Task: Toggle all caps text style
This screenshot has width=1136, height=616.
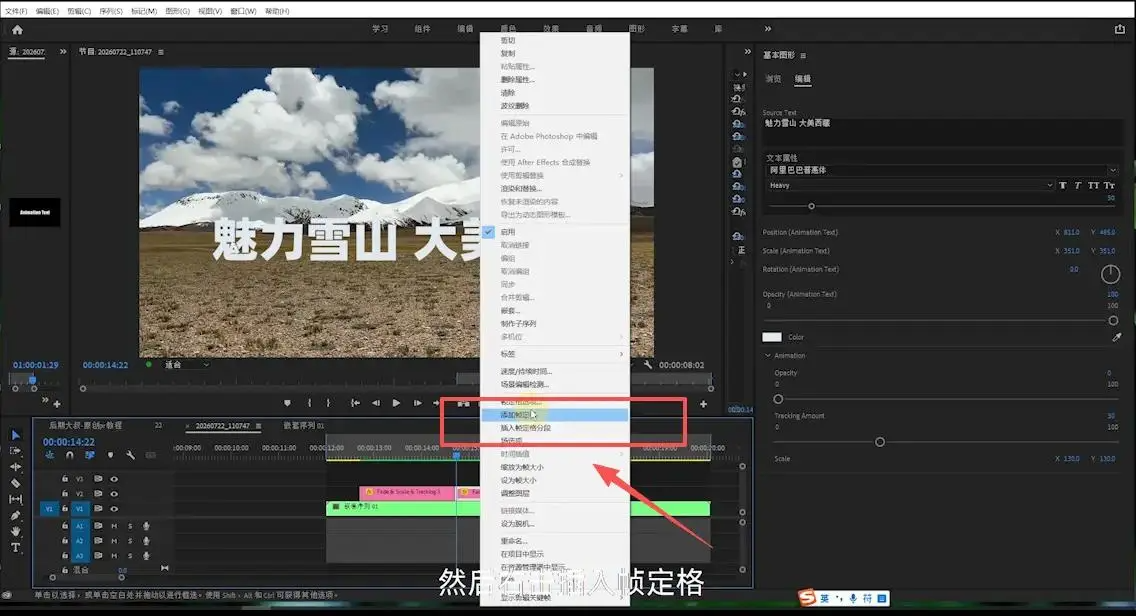Action: [1093, 186]
